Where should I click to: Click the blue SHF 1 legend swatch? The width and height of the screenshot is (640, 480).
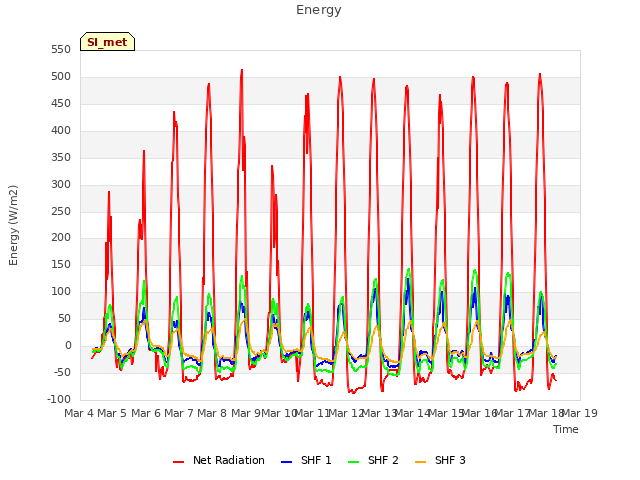(x=287, y=462)
